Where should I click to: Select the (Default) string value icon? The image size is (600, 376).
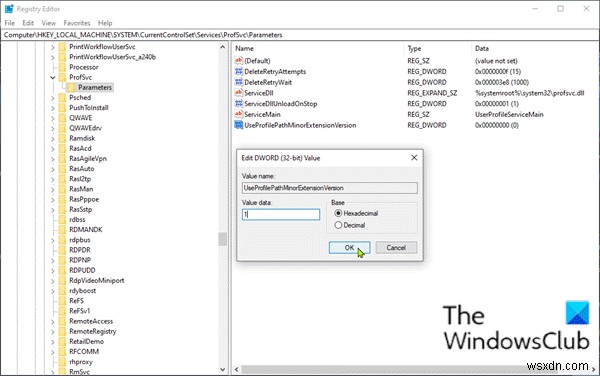pos(239,60)
